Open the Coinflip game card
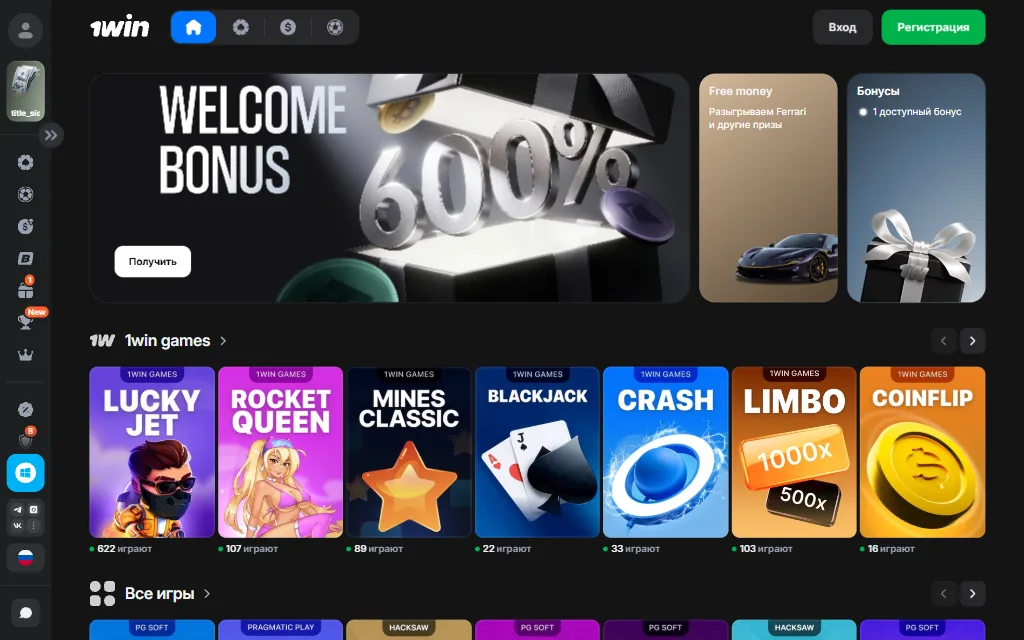This screenshot has height=640, width=1024. click(922, 452)
